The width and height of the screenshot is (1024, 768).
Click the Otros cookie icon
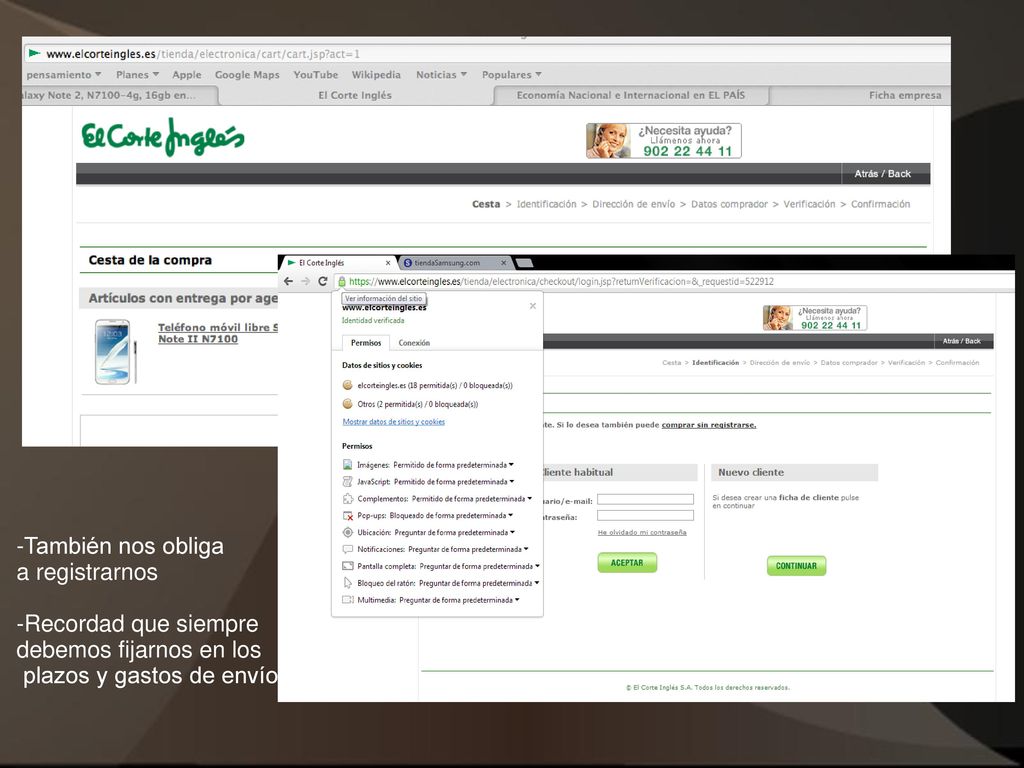[347, 404]
